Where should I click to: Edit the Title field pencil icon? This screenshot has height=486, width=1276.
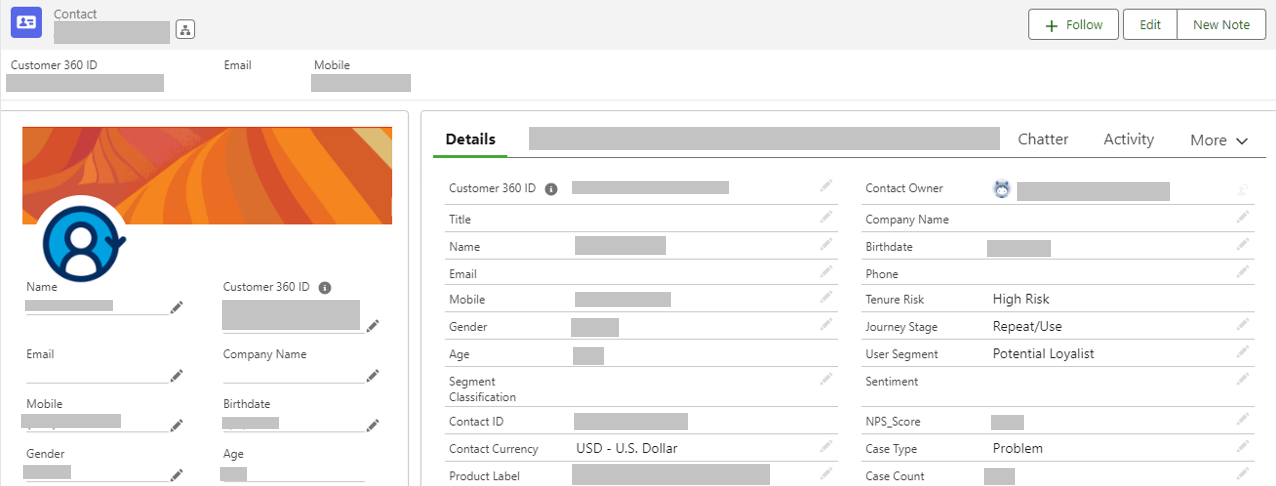click(x=826, y=217)
